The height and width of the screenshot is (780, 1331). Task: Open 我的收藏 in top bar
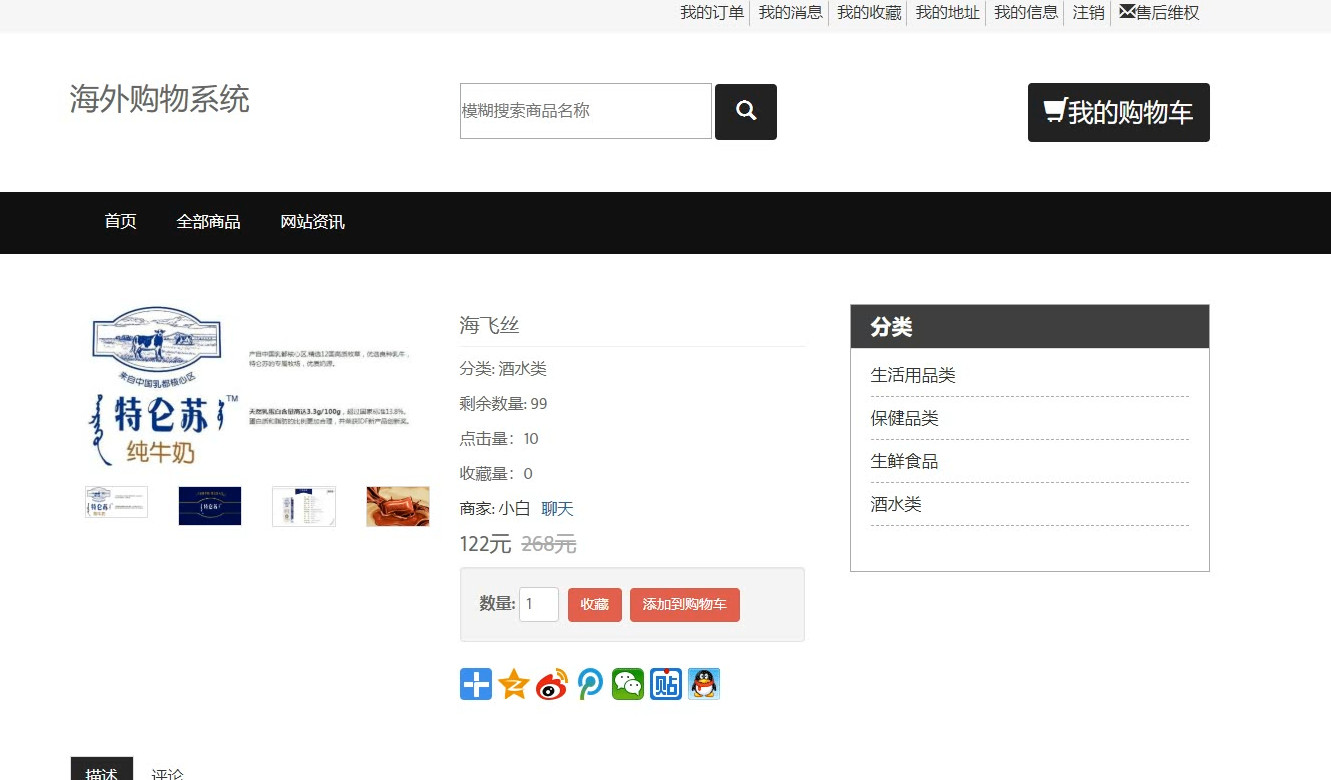869,13
